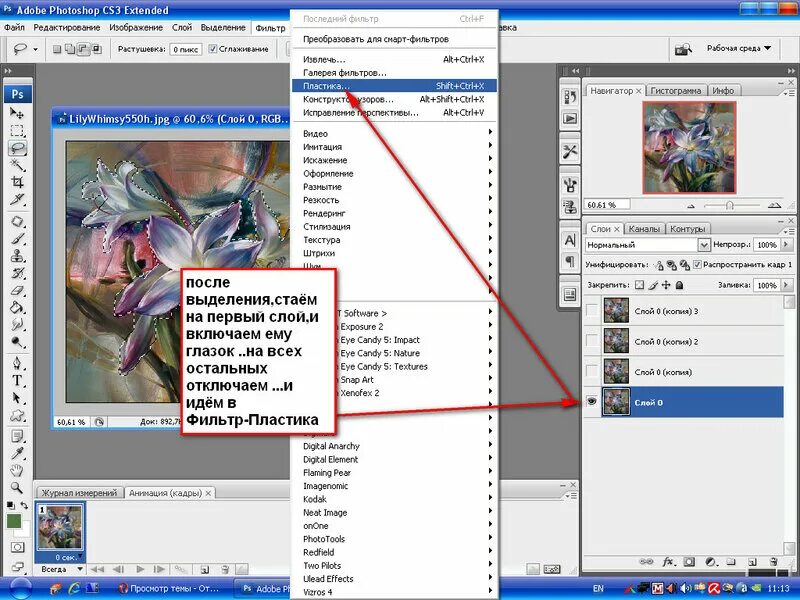The height and width of the screenshot is (600, 800).
Task: Open lasso tool preset picker arrow
Action: click(x=35, y=49)
